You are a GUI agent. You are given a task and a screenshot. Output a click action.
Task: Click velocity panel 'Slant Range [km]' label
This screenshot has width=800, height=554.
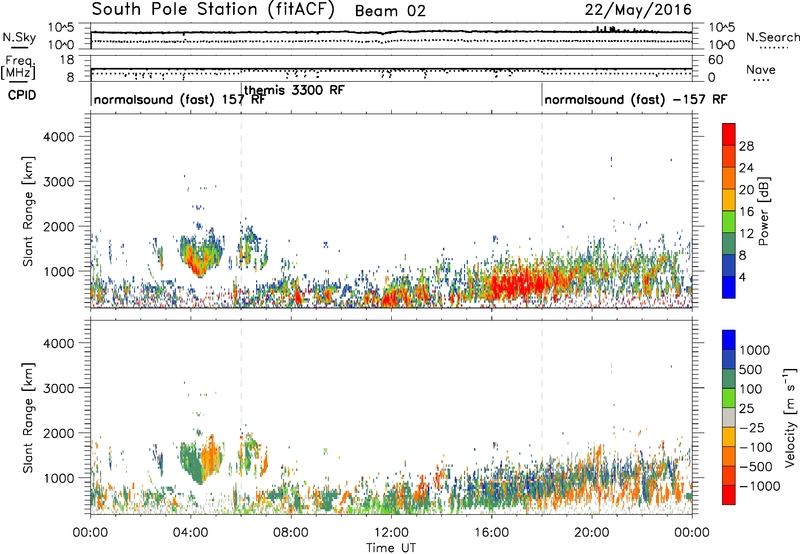pos(28,418)
